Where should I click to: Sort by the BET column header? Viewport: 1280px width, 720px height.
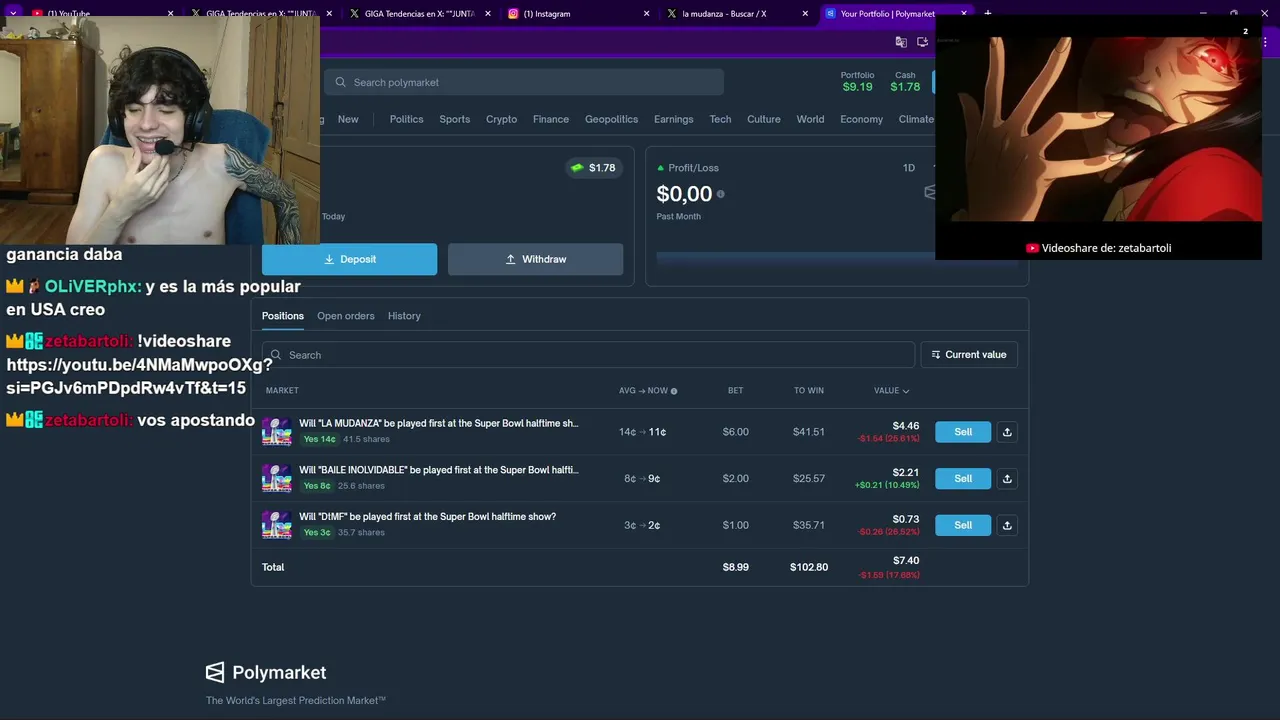tap(735, 391)
